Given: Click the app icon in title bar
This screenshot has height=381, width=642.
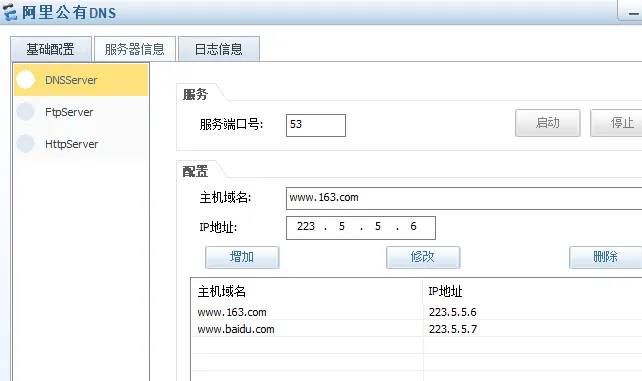Looking at the screenshot, I should [10, 12].
